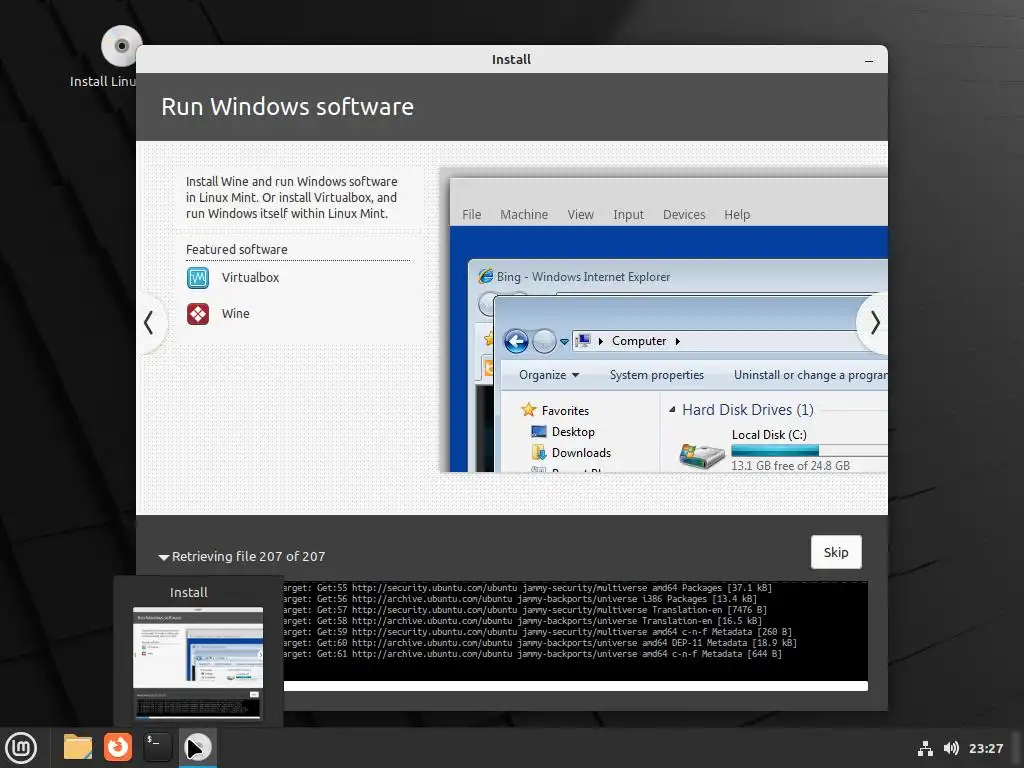The width and height of the screenshot is (1024, 768).
Task: Open the volume control tray icon
Action: 952,748
